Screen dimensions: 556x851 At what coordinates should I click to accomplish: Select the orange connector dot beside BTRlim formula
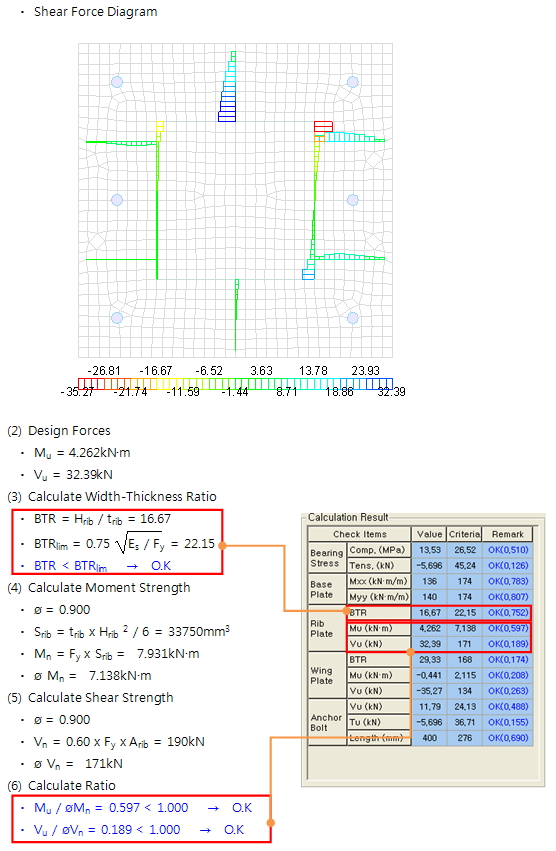click(x=223, y=545)
